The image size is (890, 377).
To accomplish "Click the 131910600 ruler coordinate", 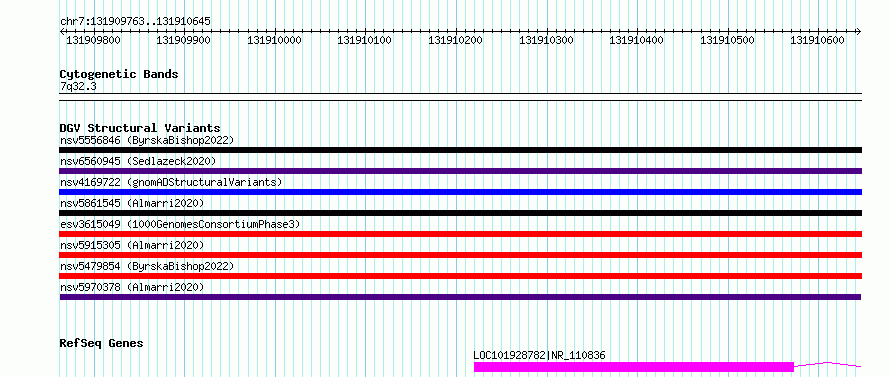I will 817,40.
